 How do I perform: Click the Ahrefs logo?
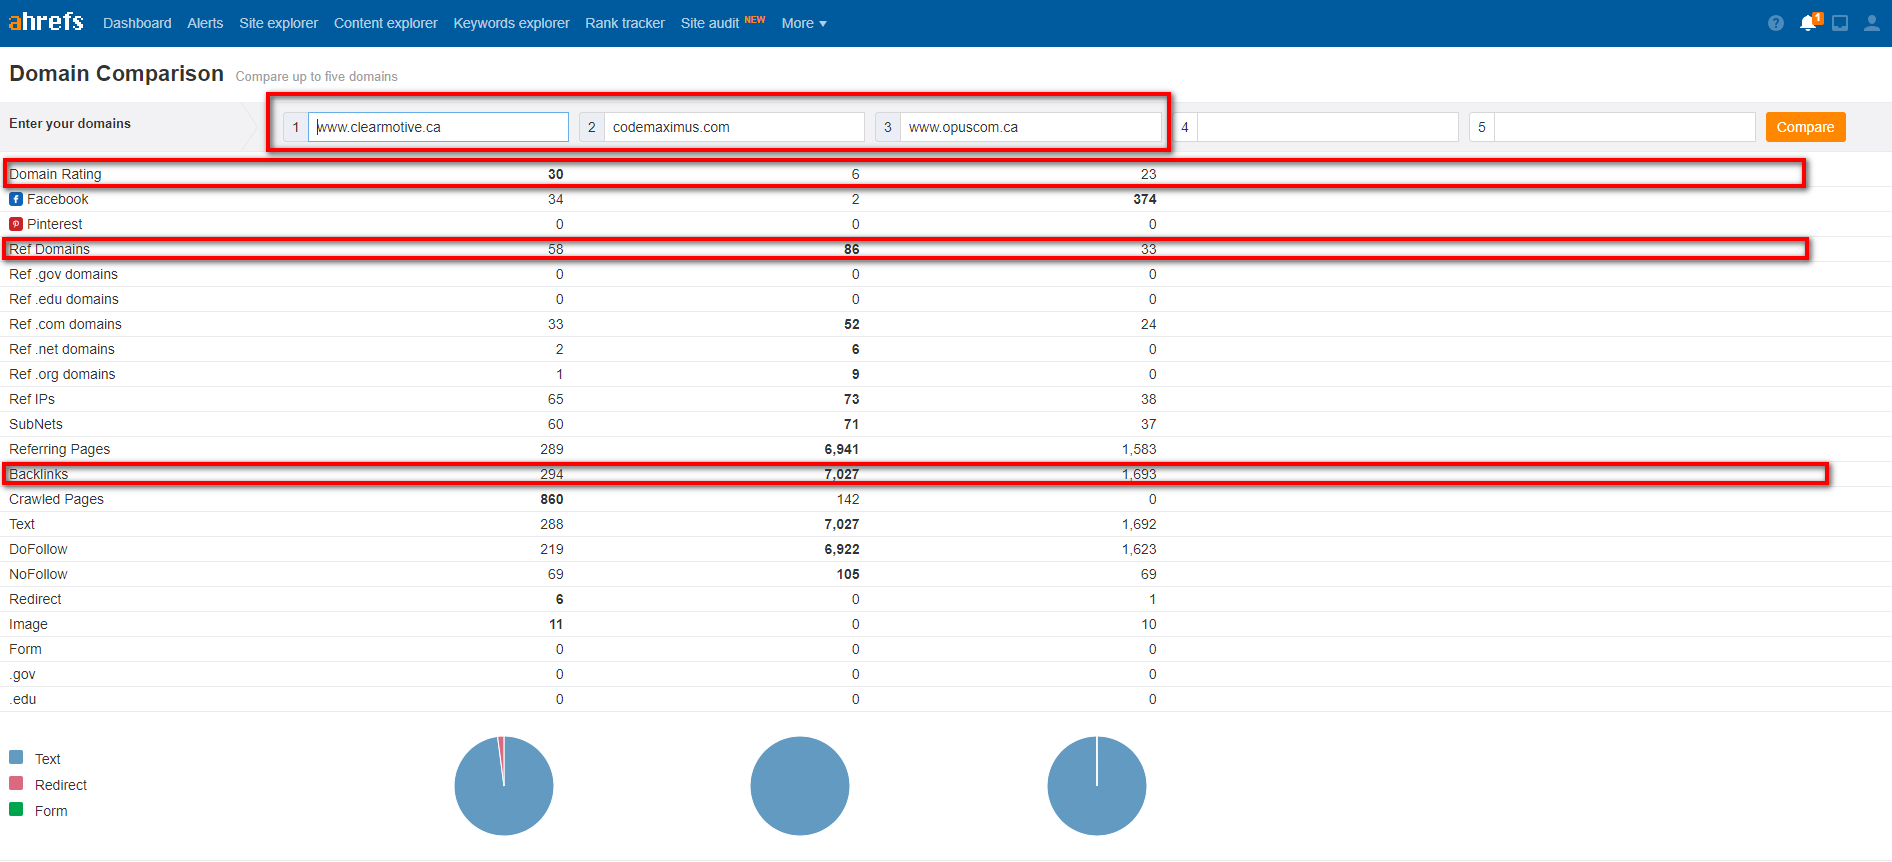(46, 22)
